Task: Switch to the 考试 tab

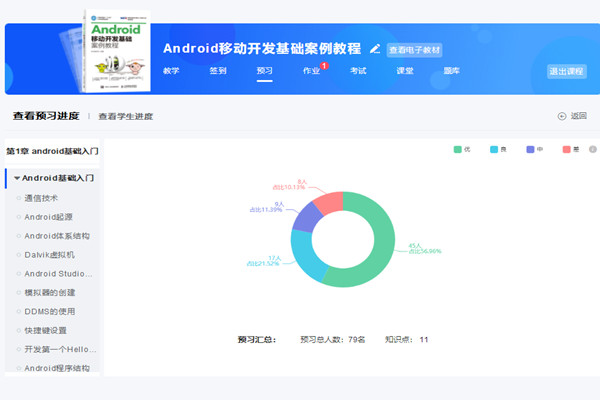Action: point(358,71)
